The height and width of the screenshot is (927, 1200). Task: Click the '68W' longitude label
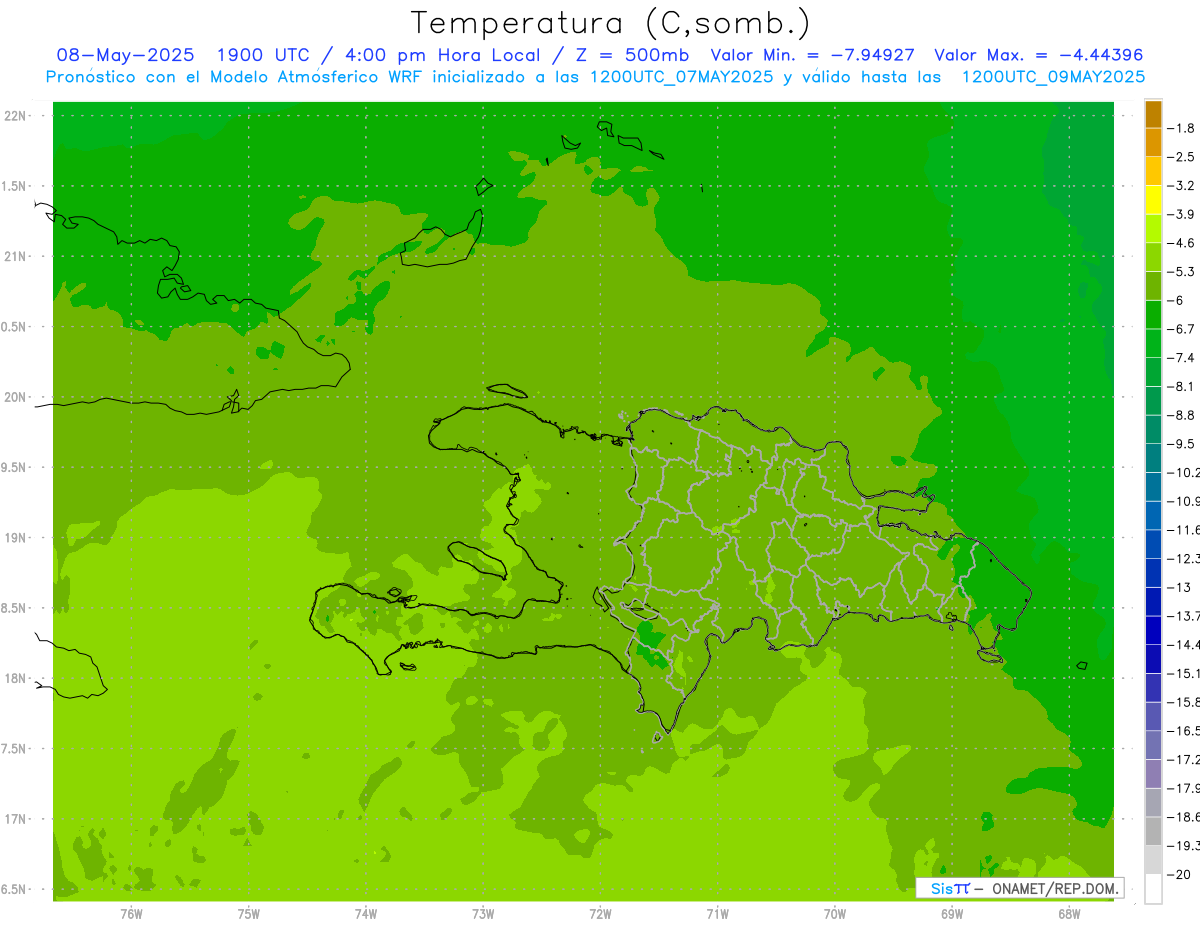pyautogui.click(x=1069, y=913)
